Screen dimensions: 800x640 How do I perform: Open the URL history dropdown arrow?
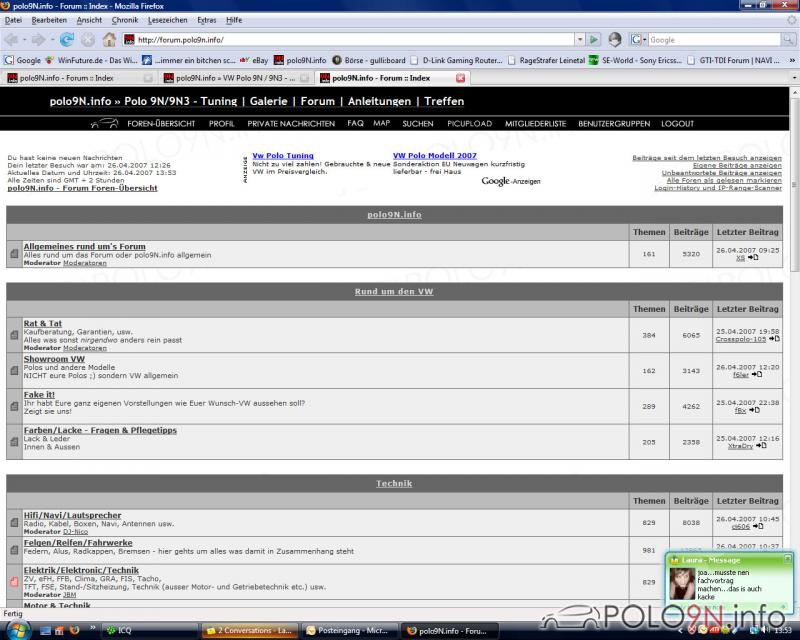pos(579,40)
